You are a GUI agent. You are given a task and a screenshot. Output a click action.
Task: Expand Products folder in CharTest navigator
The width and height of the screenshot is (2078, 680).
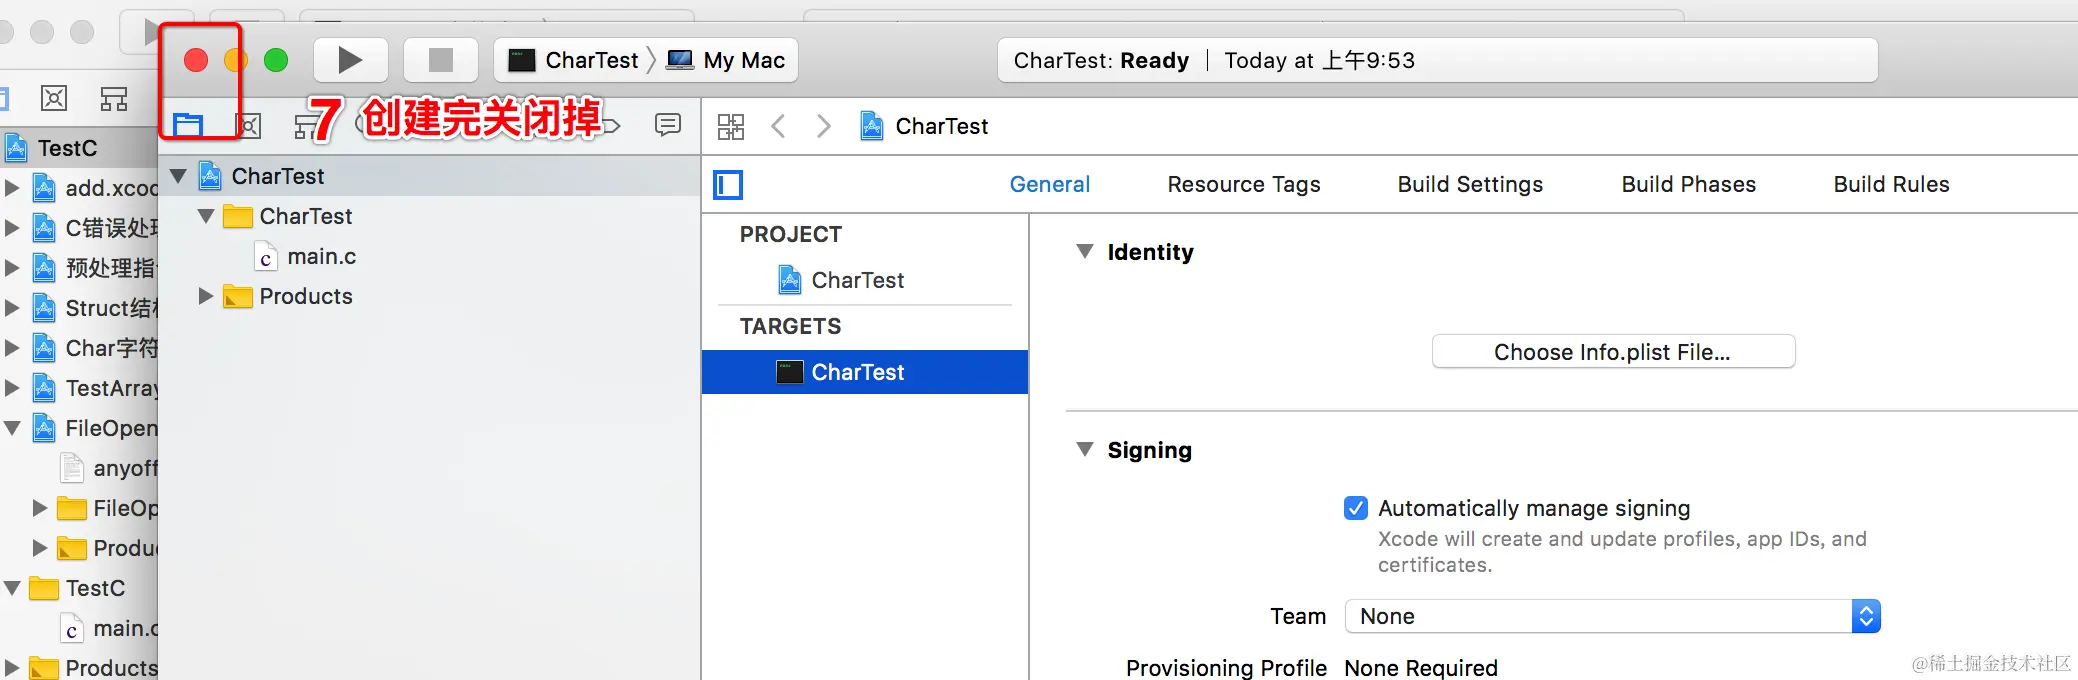click(x=205, y=296)
